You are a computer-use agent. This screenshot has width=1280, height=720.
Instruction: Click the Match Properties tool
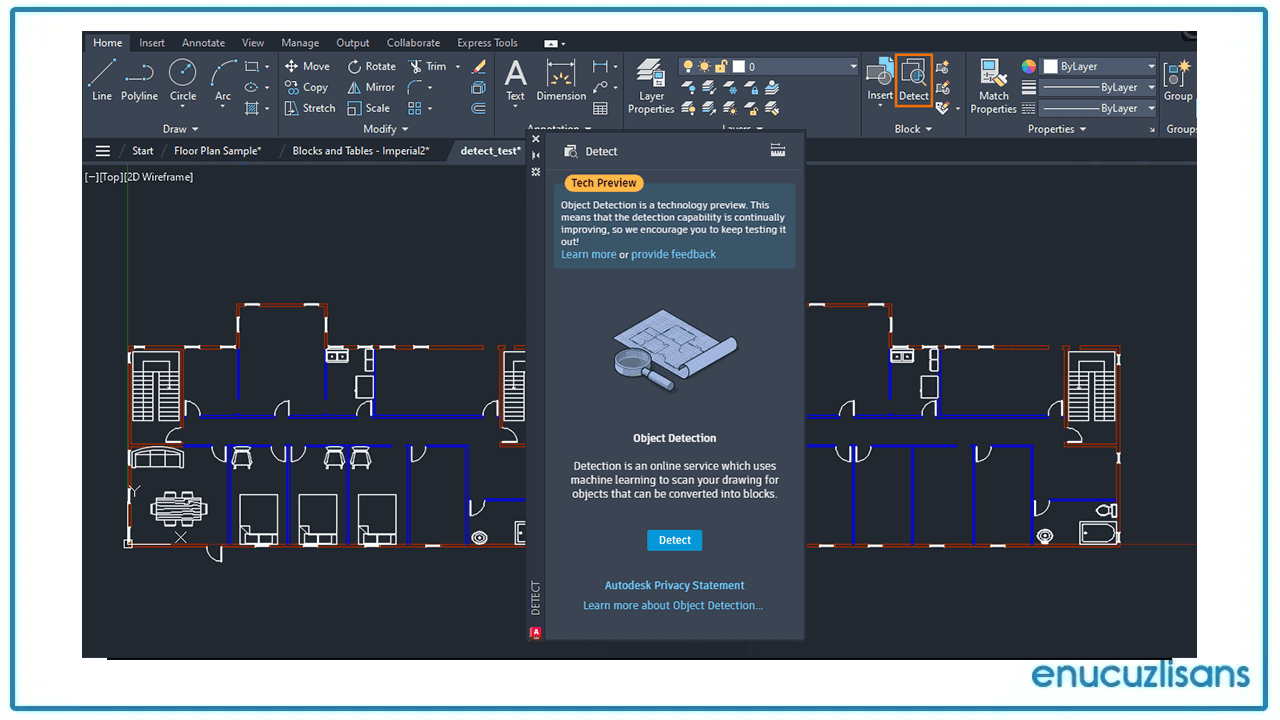993,86
